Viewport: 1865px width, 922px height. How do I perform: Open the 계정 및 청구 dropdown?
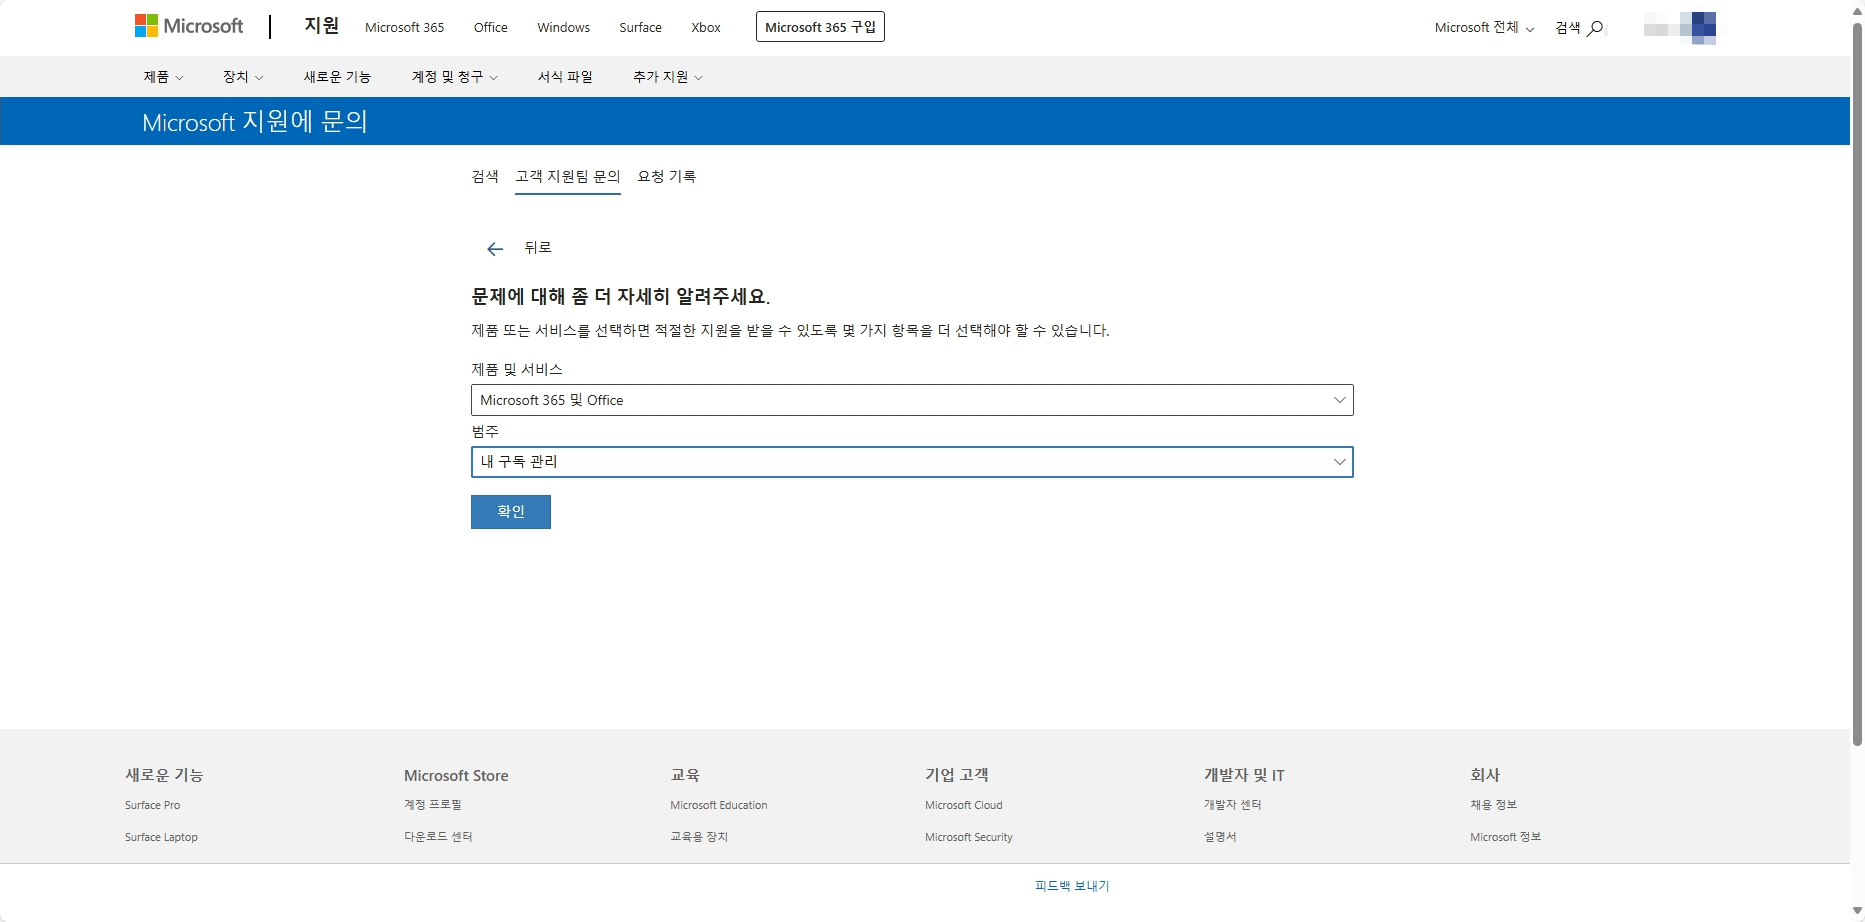(x=454, y=77)
